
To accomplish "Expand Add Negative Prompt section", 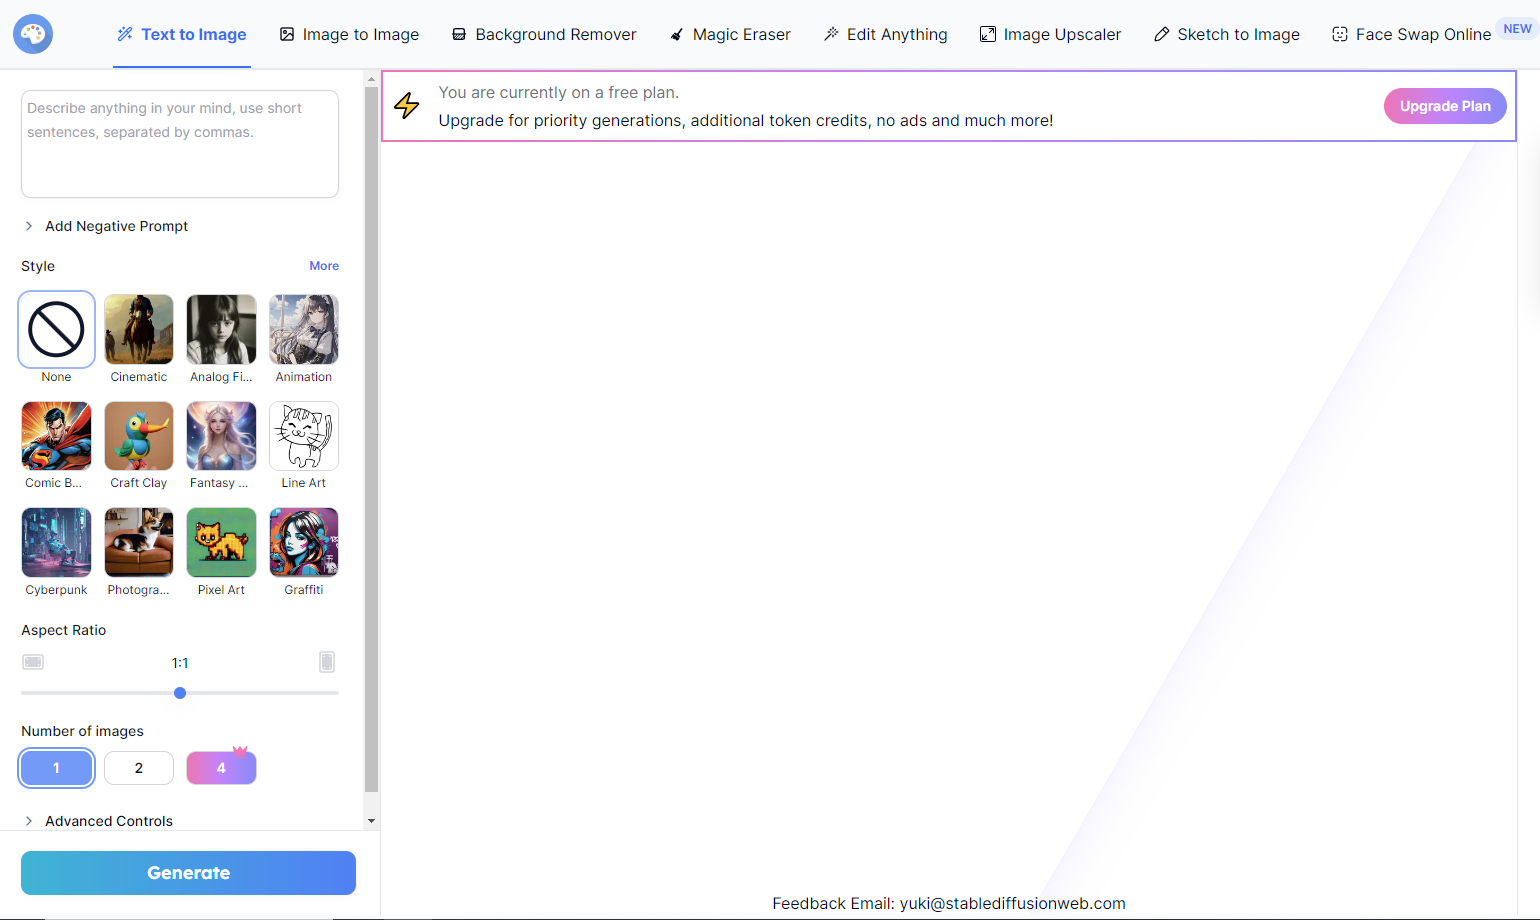I will click(106, 226).
